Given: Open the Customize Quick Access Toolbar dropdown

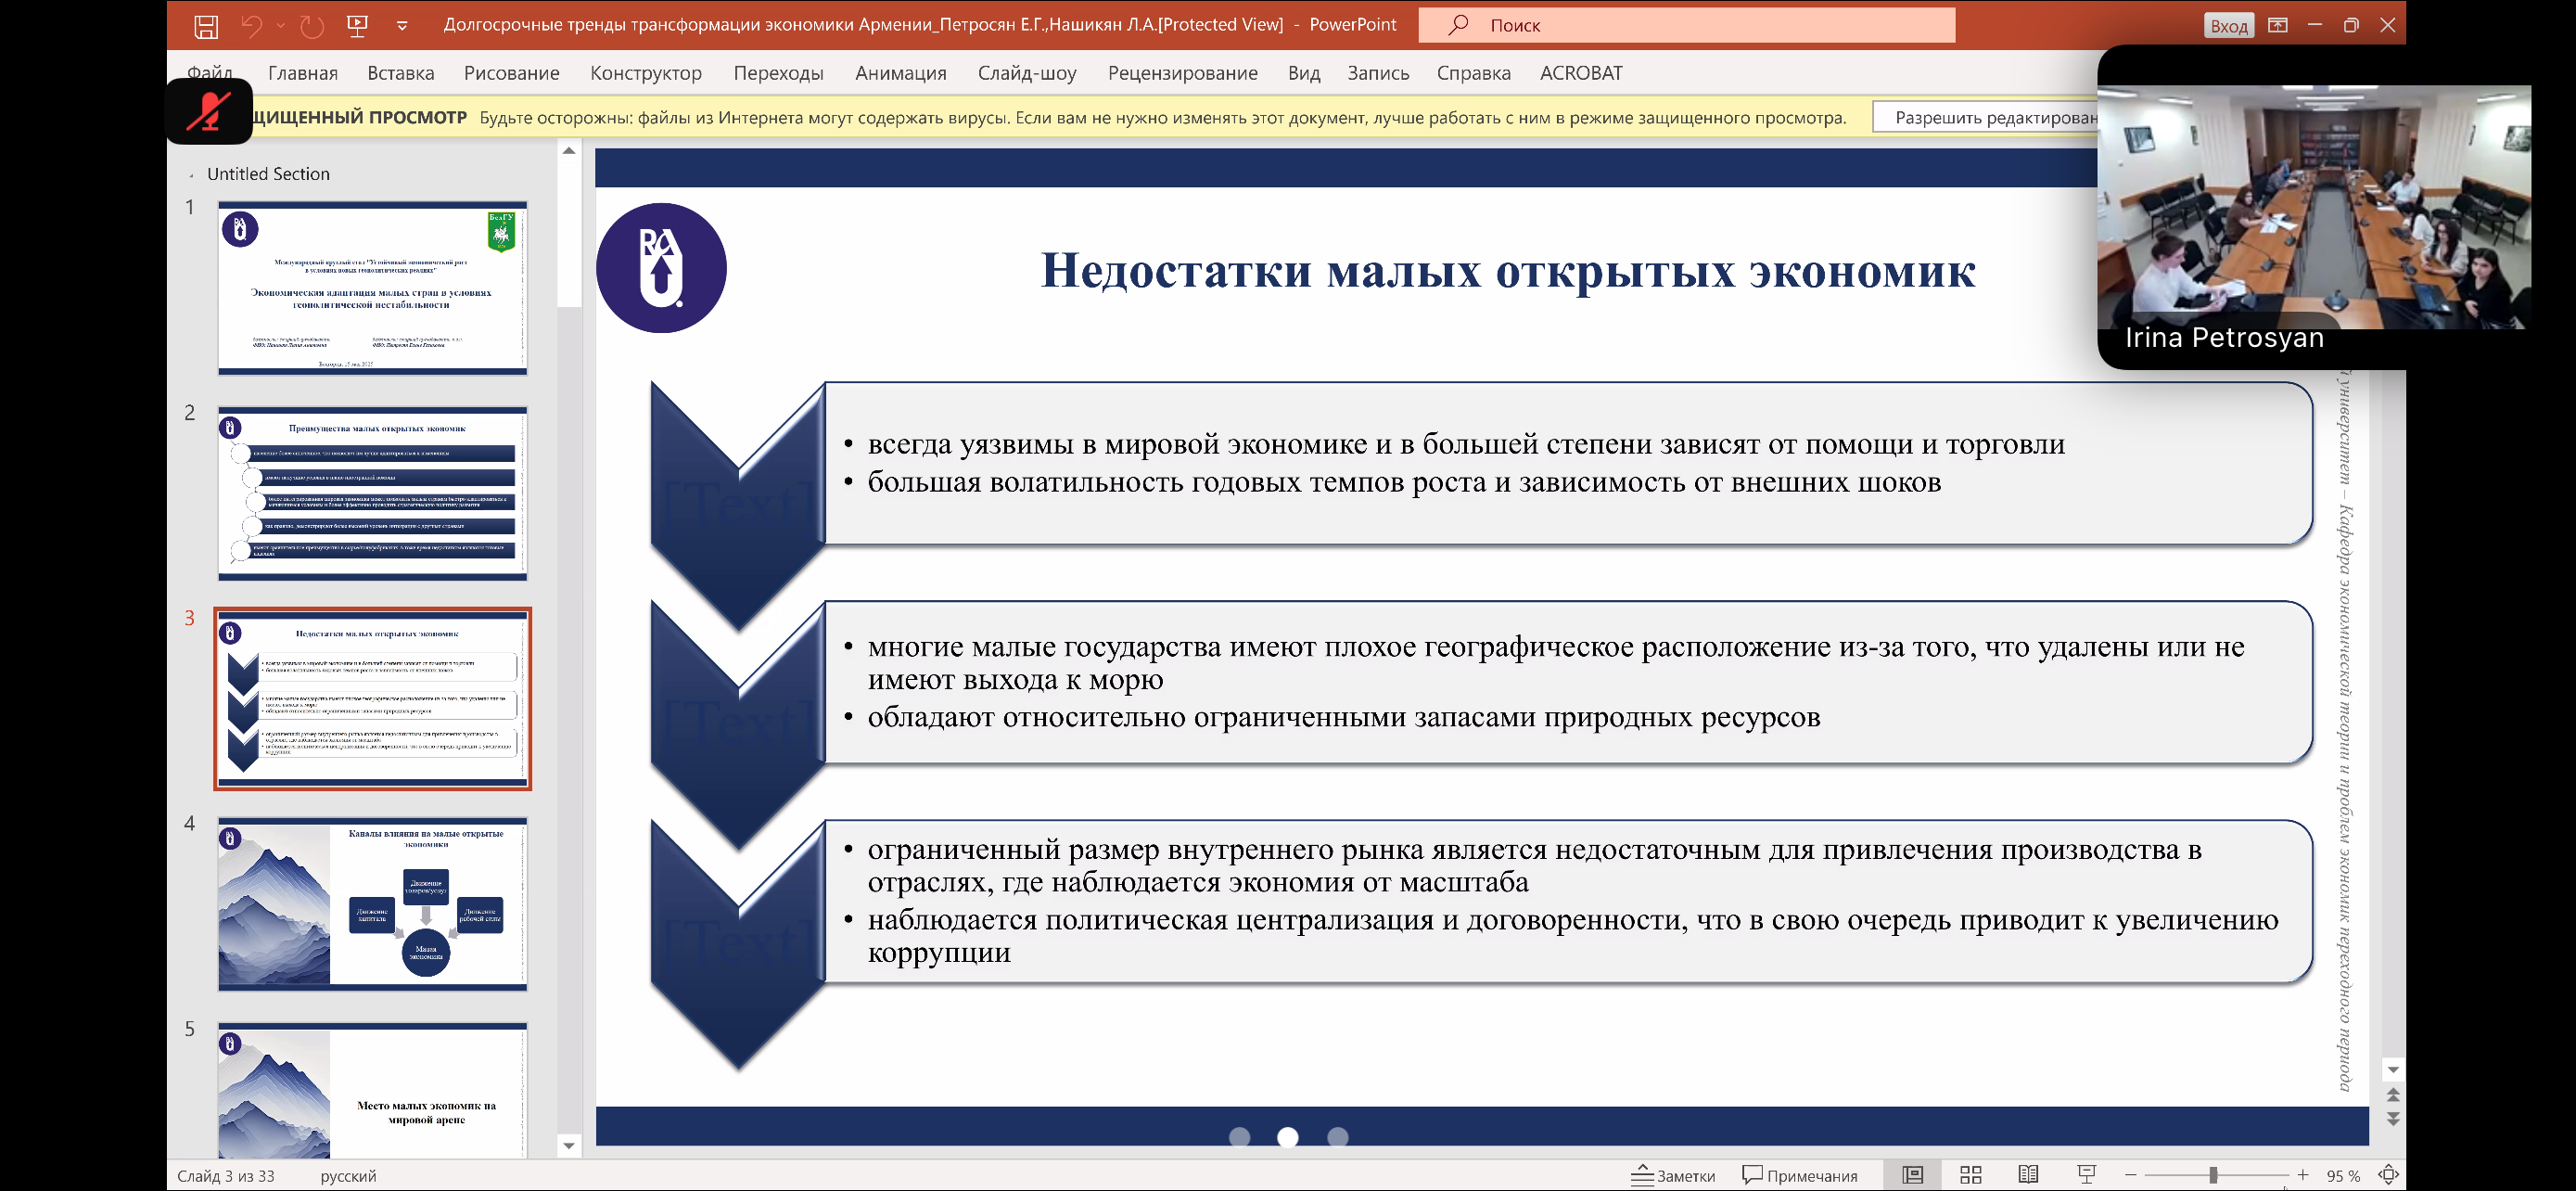Looking at the screenshot, I should coord(402,27).
